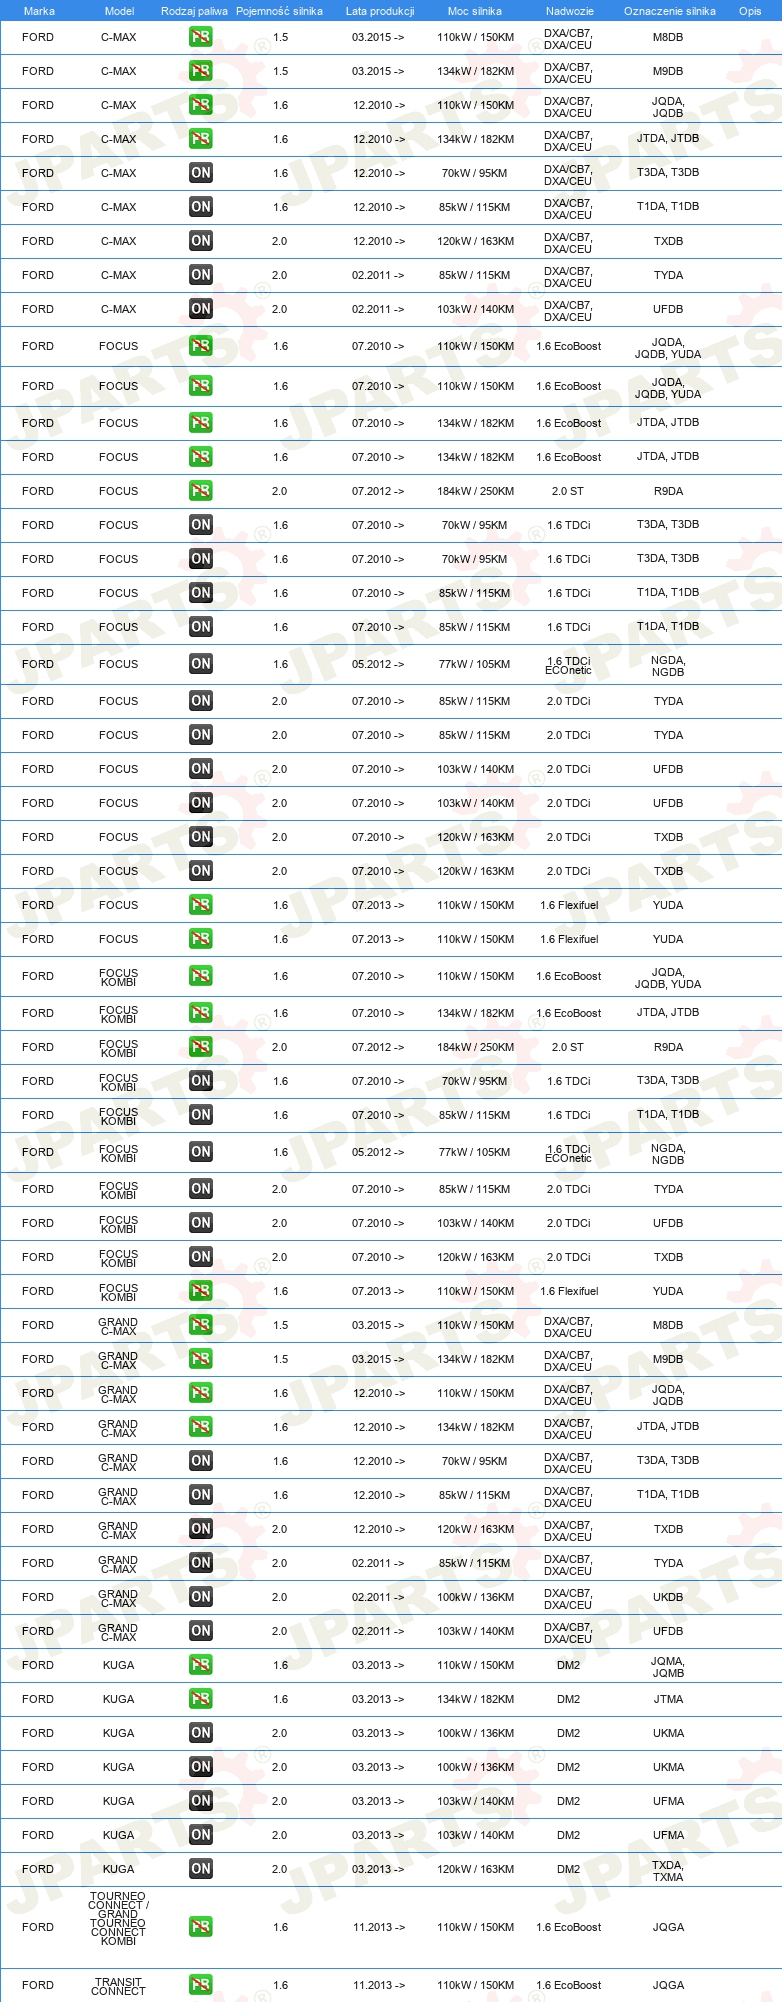Click 100kW / 136KM in the GRAND C-MAX row

(475, 1597)
